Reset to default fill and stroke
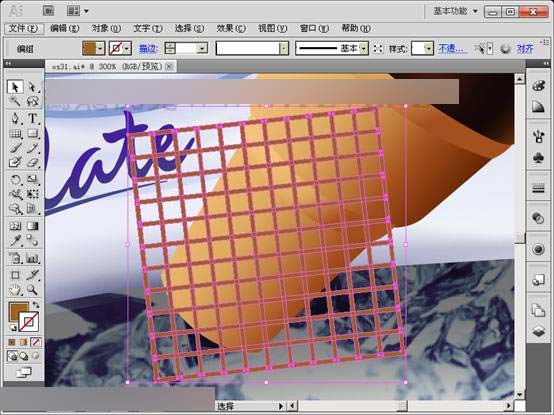This screenshot has width=554, height=415. 12,328
